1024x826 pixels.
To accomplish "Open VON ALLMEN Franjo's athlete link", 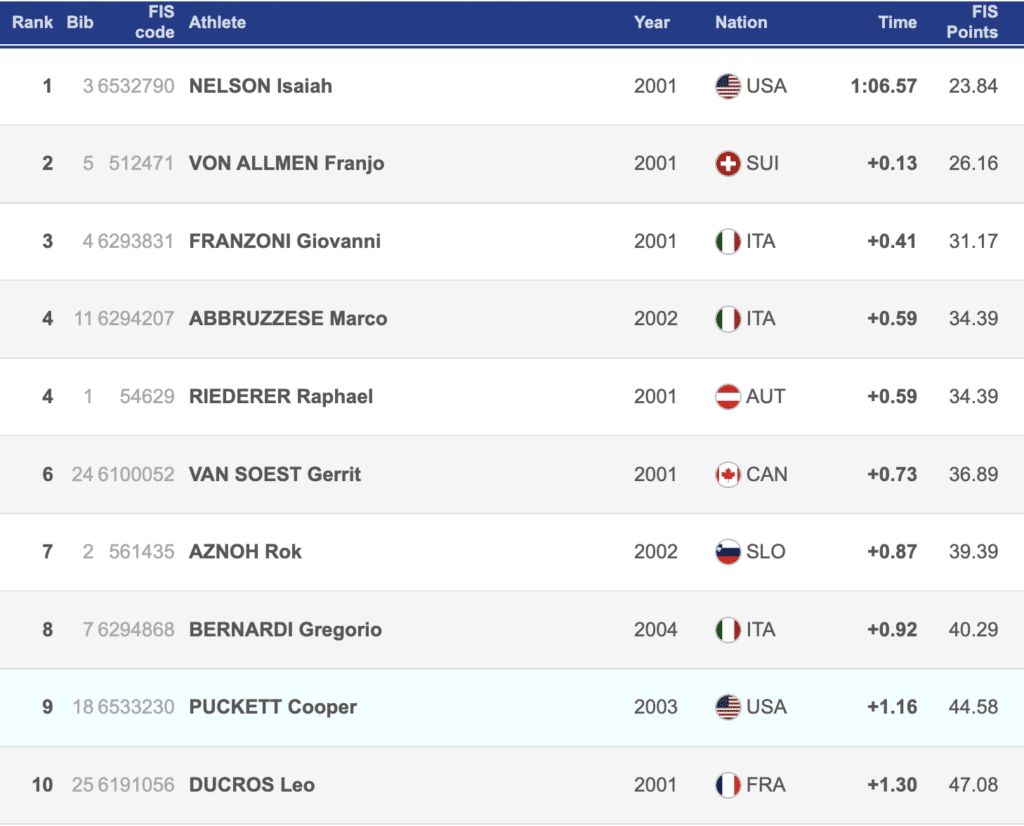I will [x=286, y=163].
